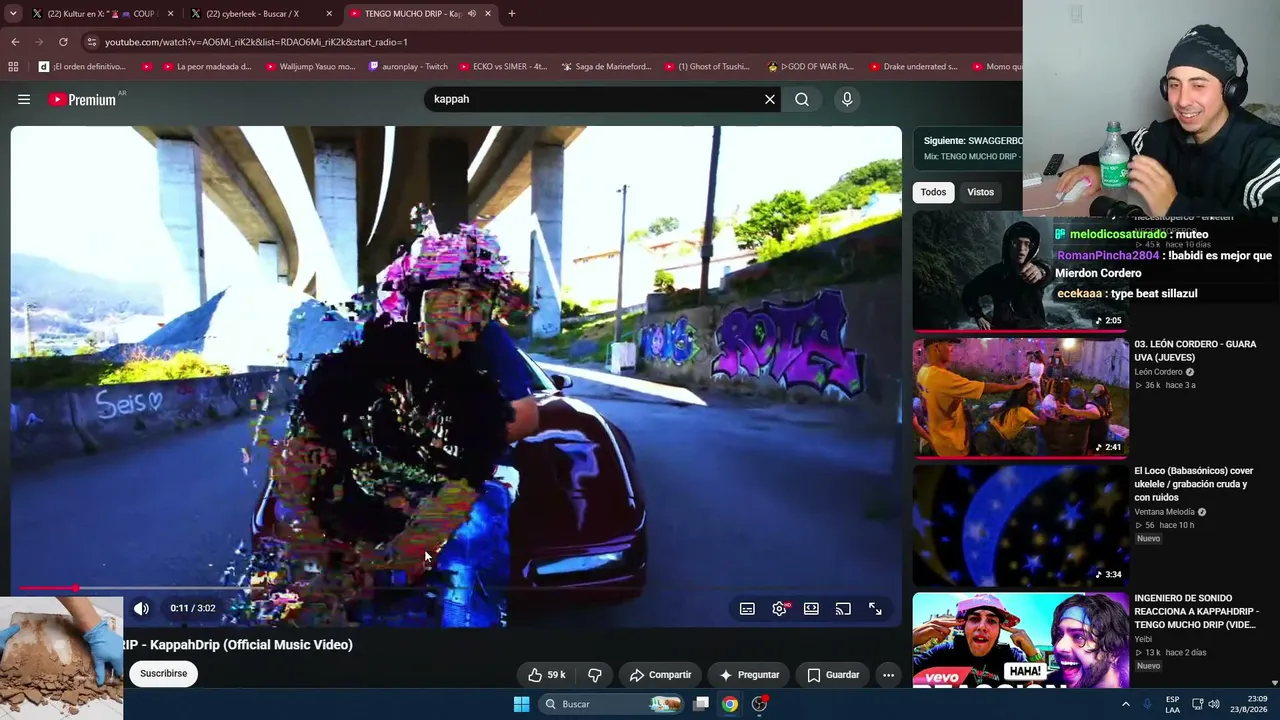The height and width of the screenshot is (720, 1280).
Task: Cast the video to a TV
Action: [x=843, y=608]
